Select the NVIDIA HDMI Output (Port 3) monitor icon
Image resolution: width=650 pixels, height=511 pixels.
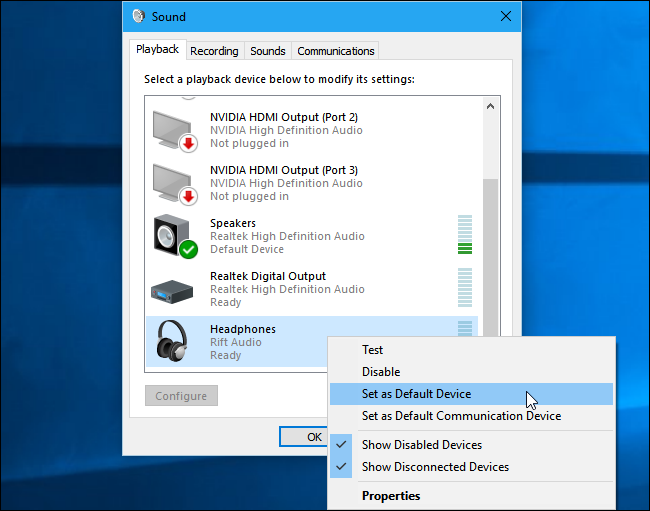click(x=174, y=183)
